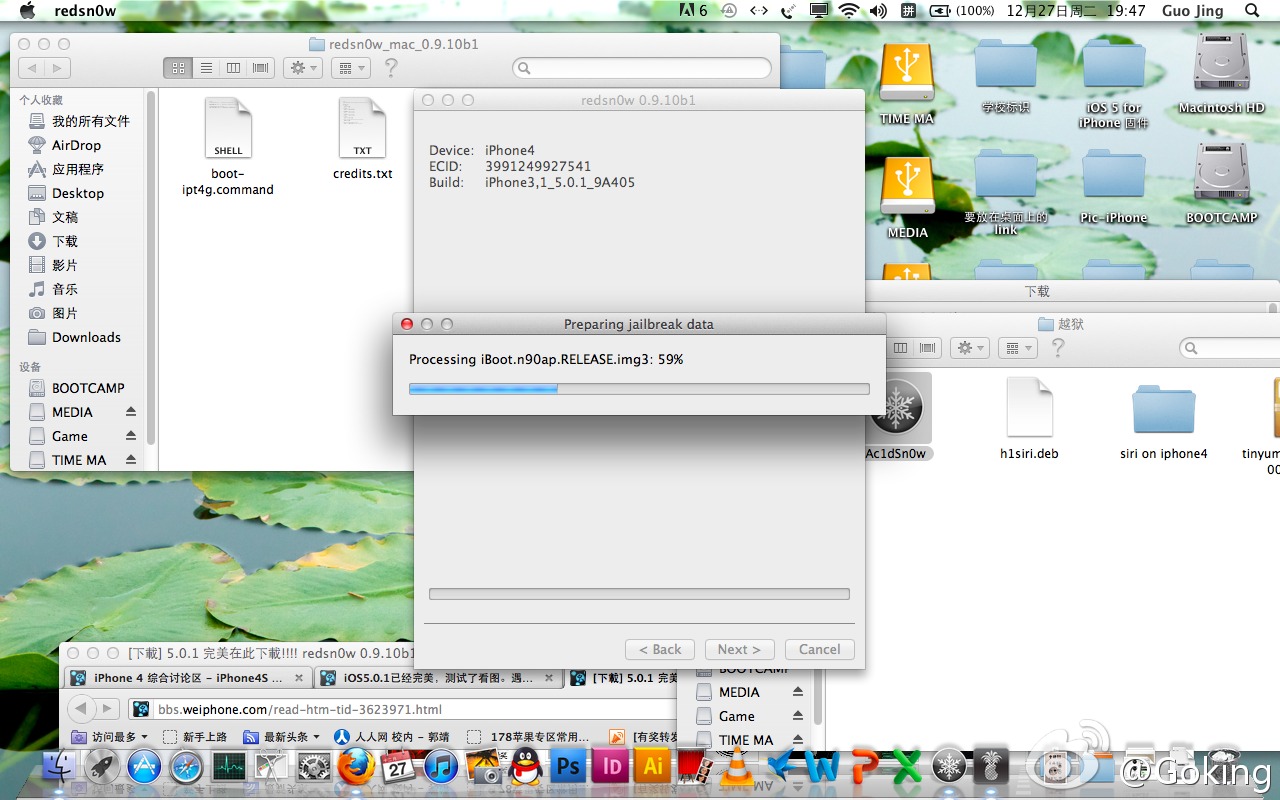1280x800 pixels.
Task: Switch 越狱 window to Cover Flow view
Action: pos(928,348)
